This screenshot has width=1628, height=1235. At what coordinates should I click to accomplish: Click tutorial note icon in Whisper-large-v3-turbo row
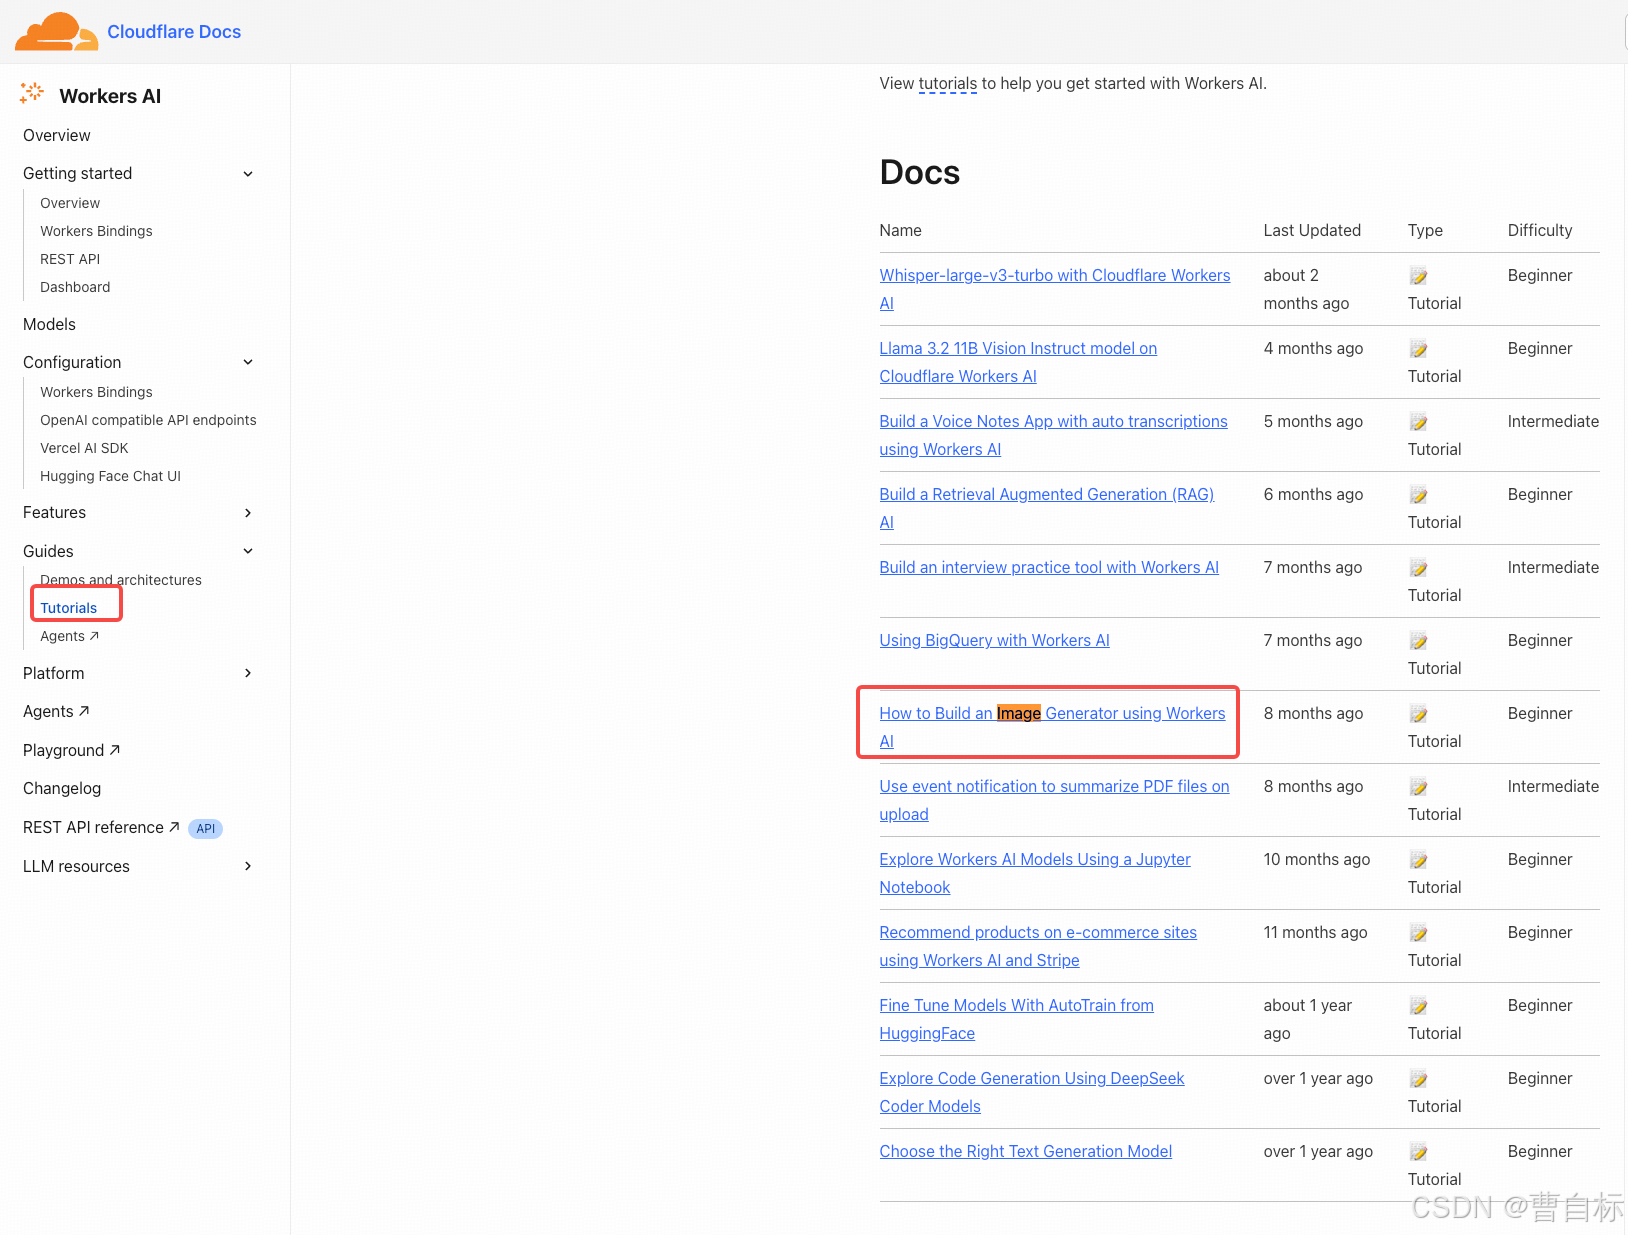coord(1418,276)
